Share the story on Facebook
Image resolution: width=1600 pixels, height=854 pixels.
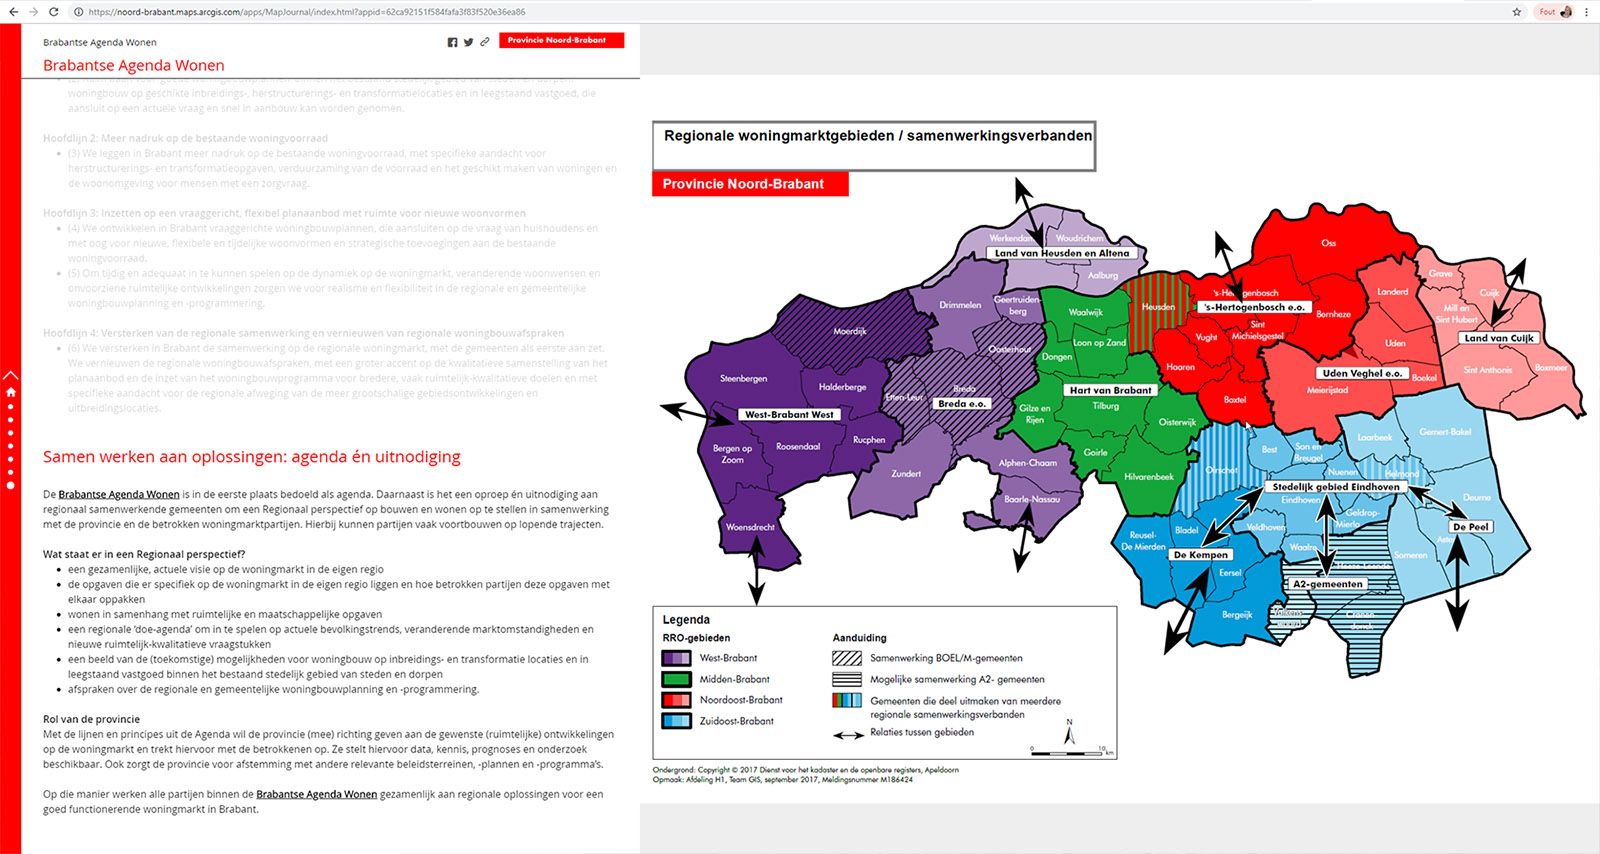click(452, 42)
